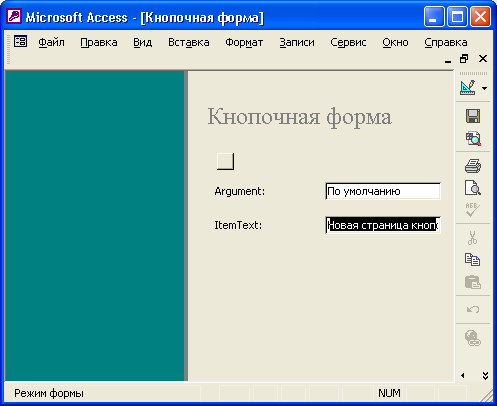
Task: Open the File Search icon
Action: tap(473, 139)
